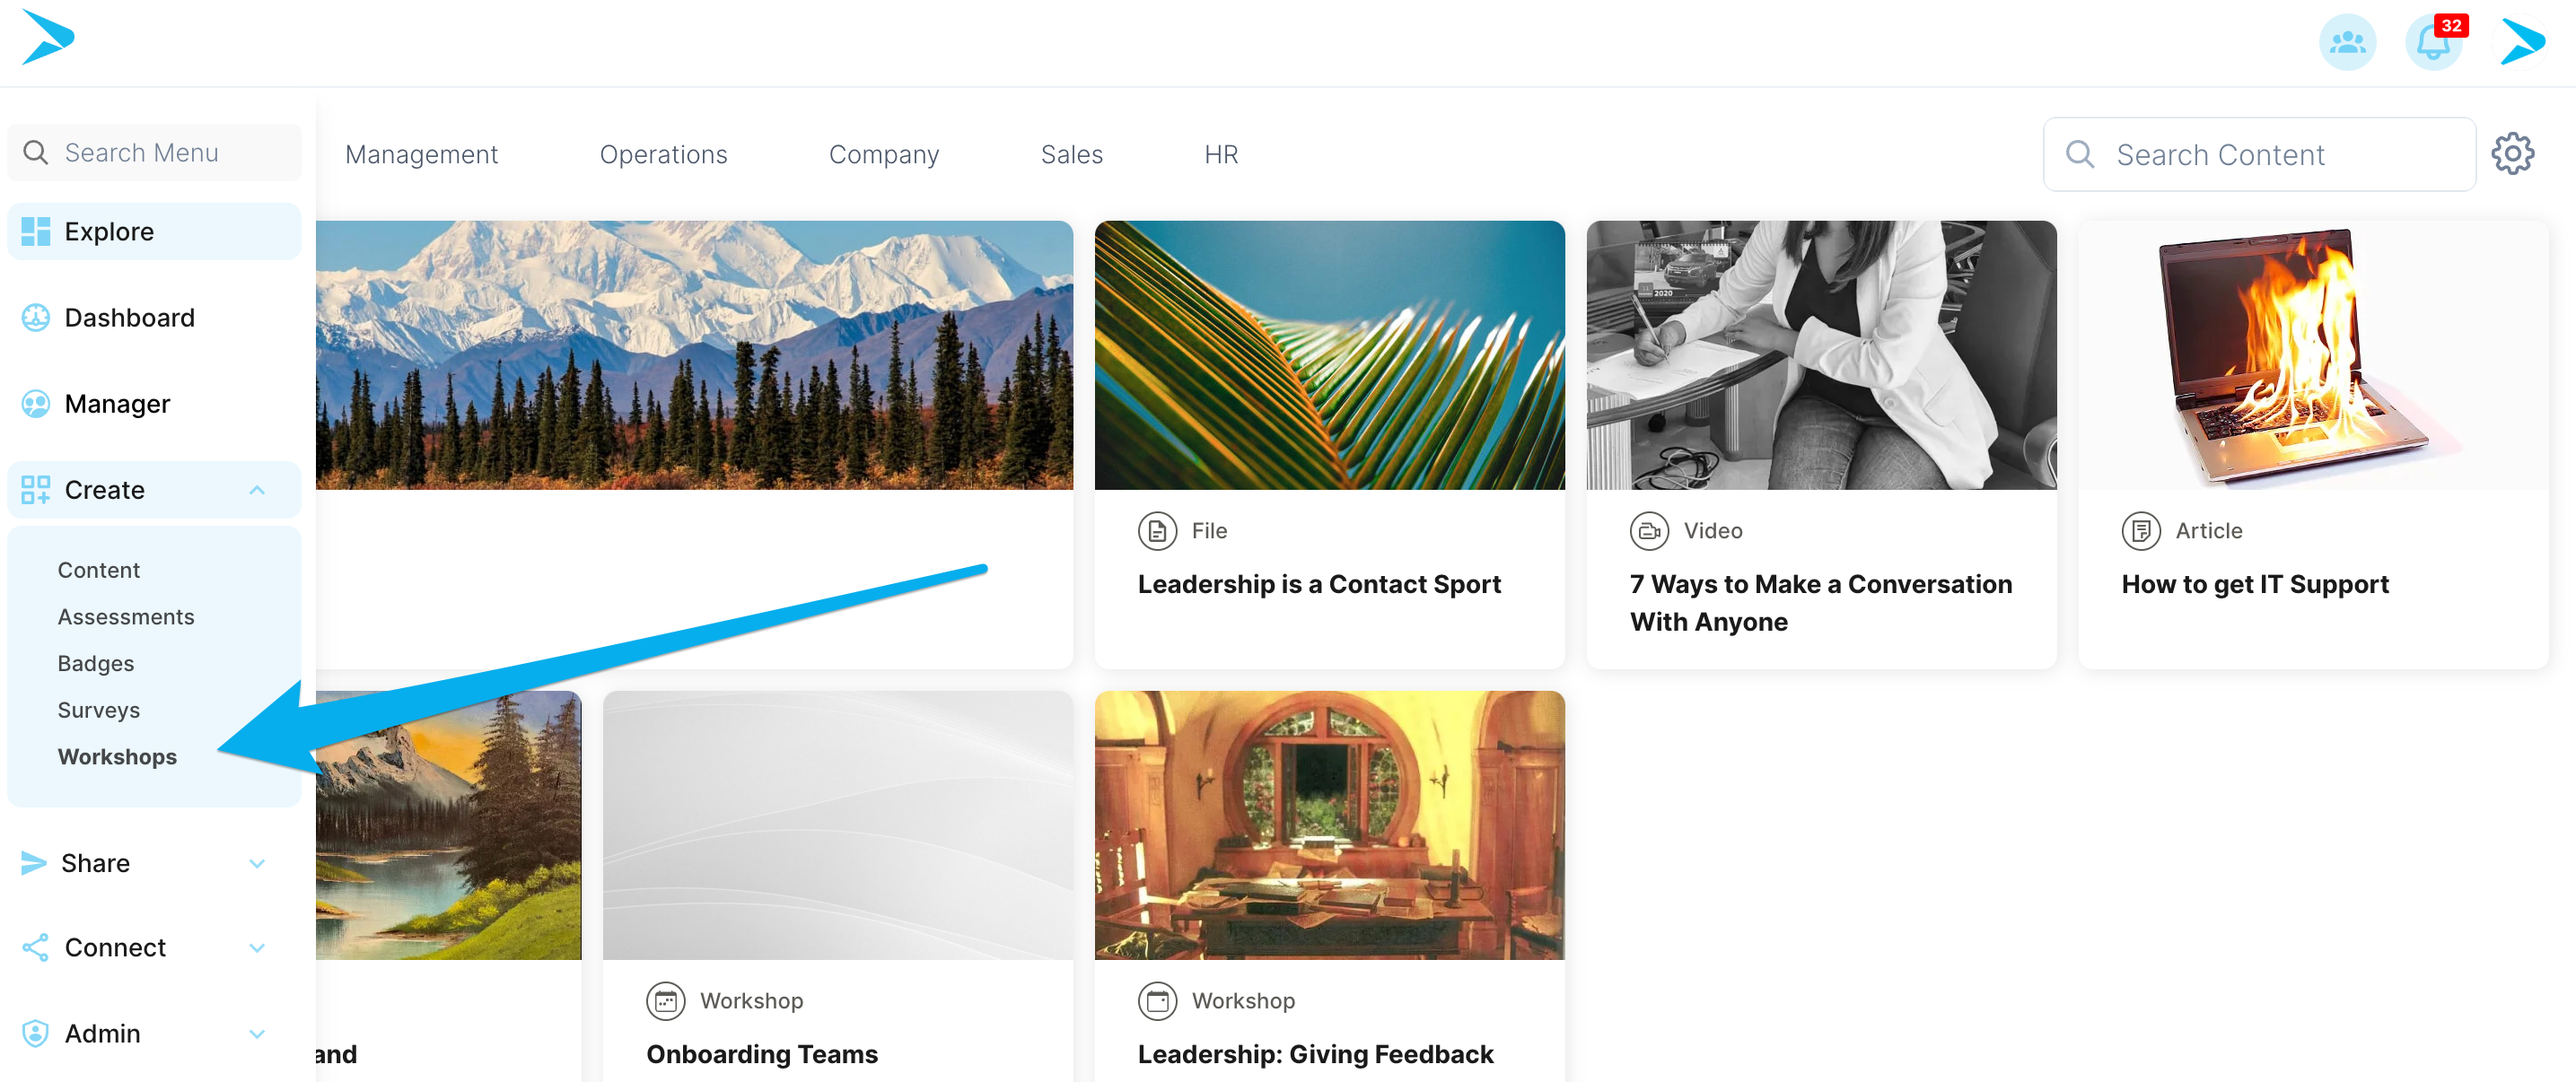Image resolution: width=2576 pixels, height=1082 pixels.
Task: Click the painted lake landscape thumbnail
Action: 448,825
